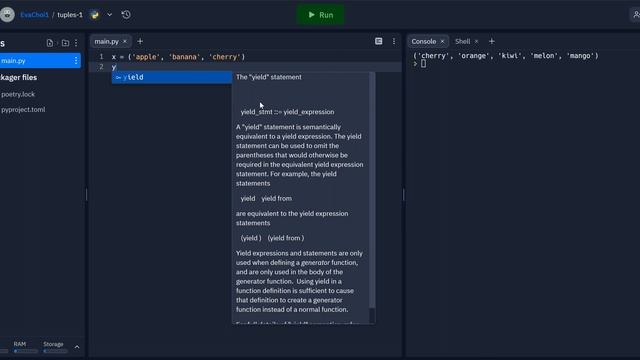
Task: Open the version history icon
Action: coord(126,15)
